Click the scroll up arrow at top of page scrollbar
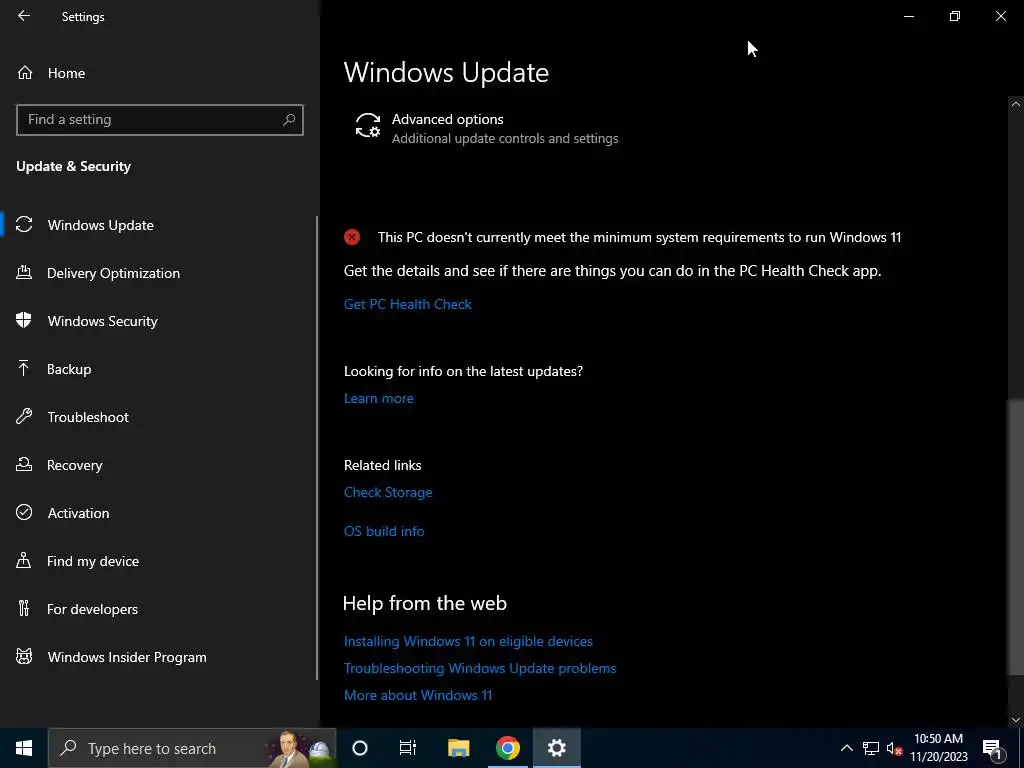The height and width of the screenshot is (768, 1024). [1016, 104]
